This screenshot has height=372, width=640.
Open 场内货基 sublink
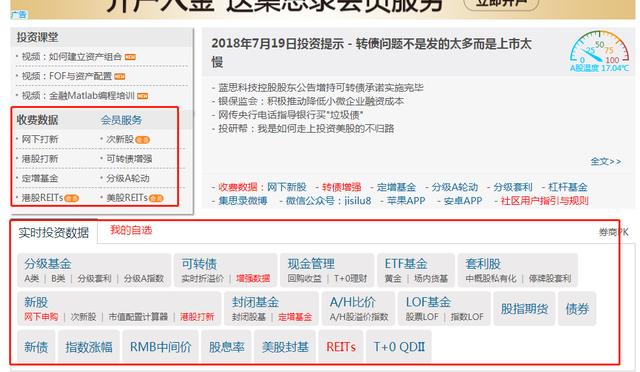[x=431, y=278]
